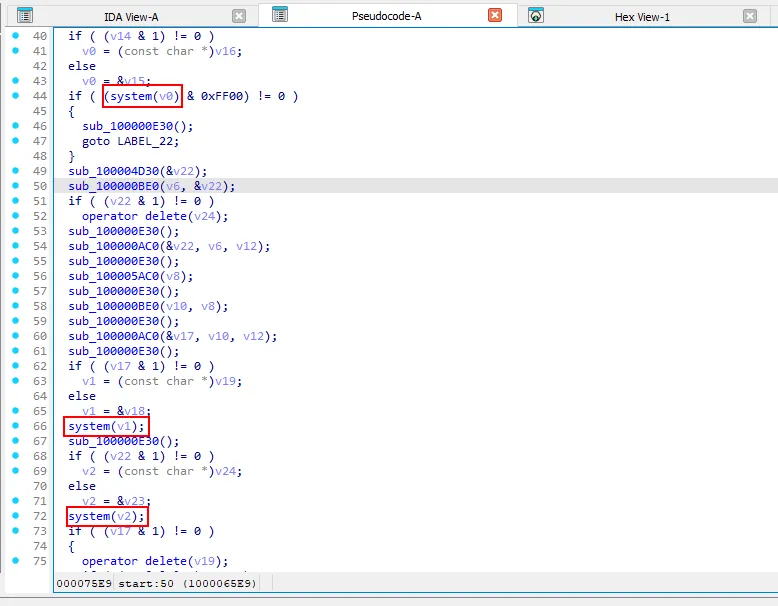The height and width of the screenshot is (606, 778).
Task: Close the IDA View-A tab
Action: tap(239, 16)
